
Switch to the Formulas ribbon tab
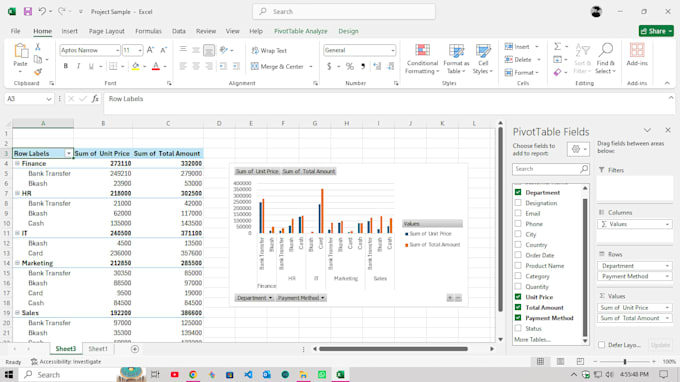pos(148,31)
